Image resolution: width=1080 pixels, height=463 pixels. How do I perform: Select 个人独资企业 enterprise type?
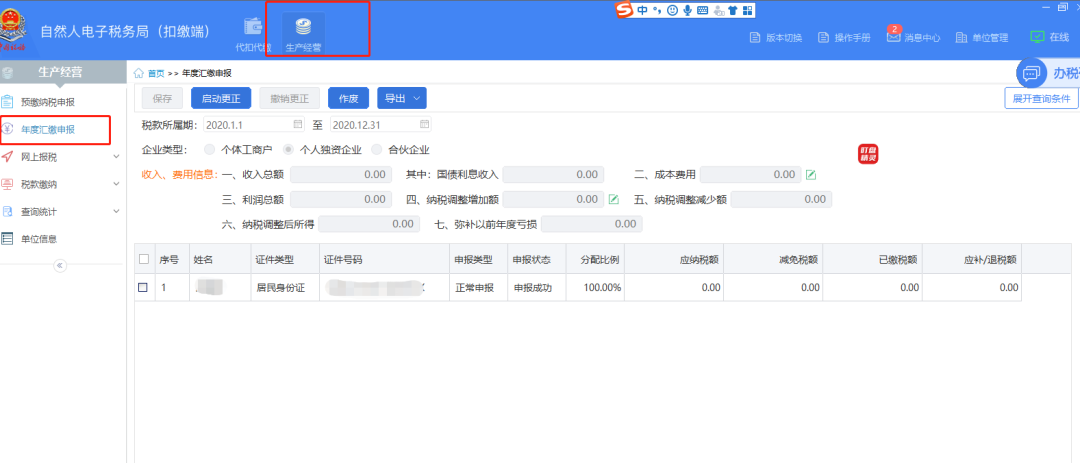[289, 150]
